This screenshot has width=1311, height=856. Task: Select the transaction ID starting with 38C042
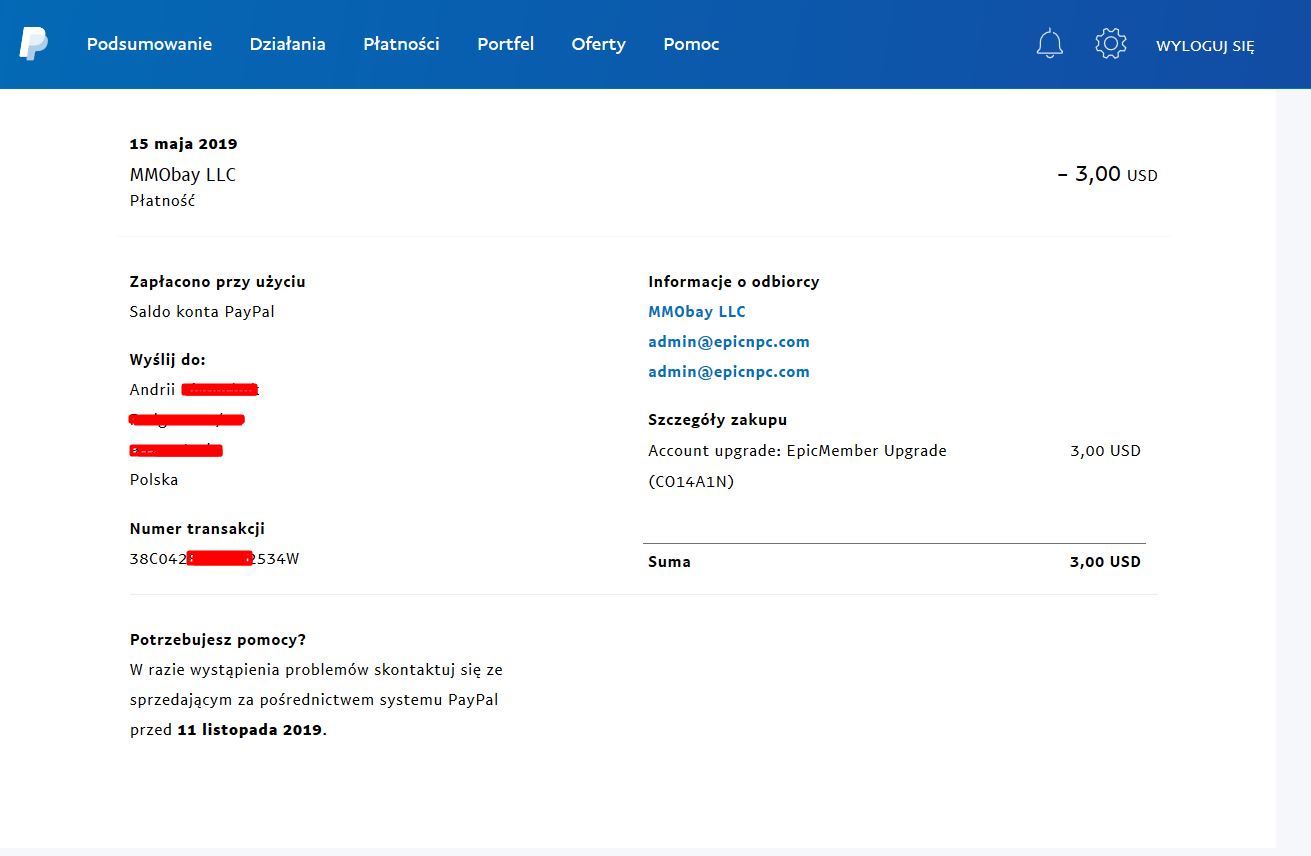(215, 559)
